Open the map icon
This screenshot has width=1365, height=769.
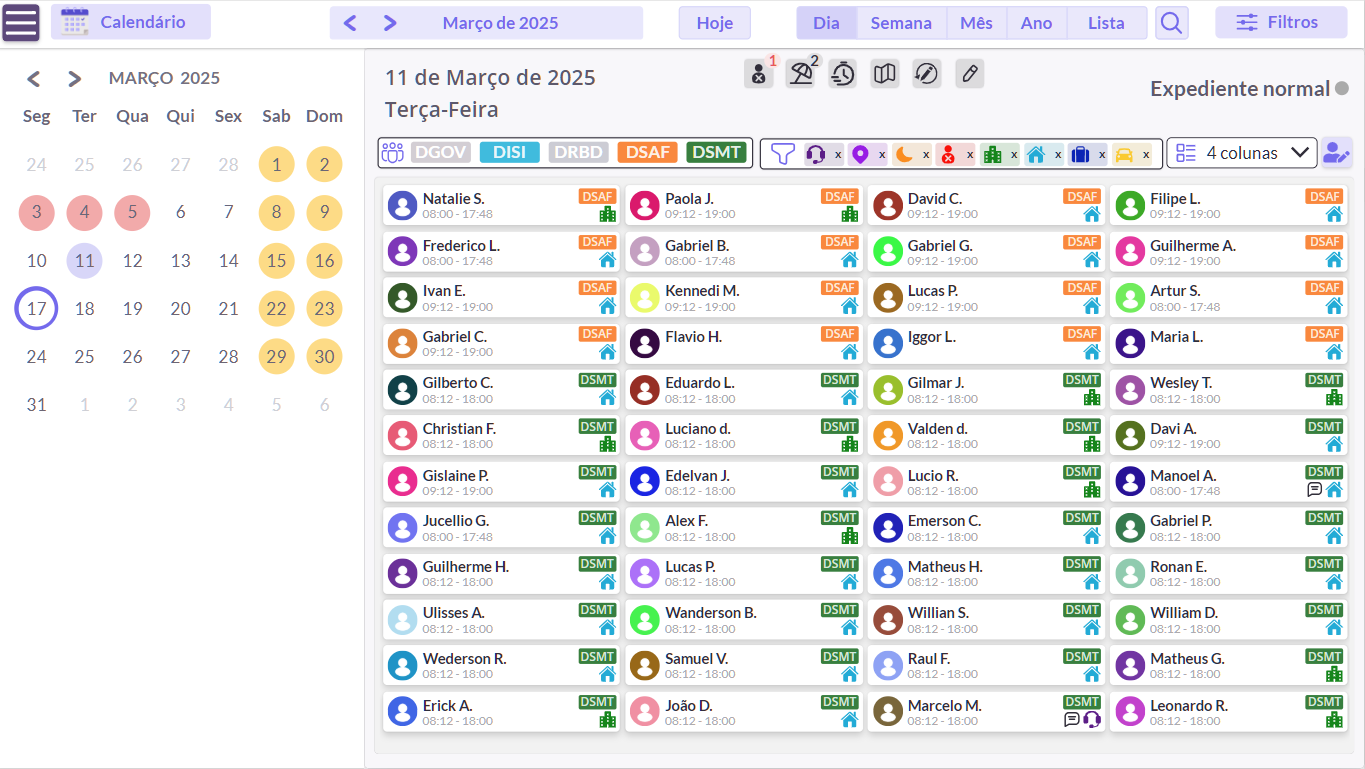885,73
